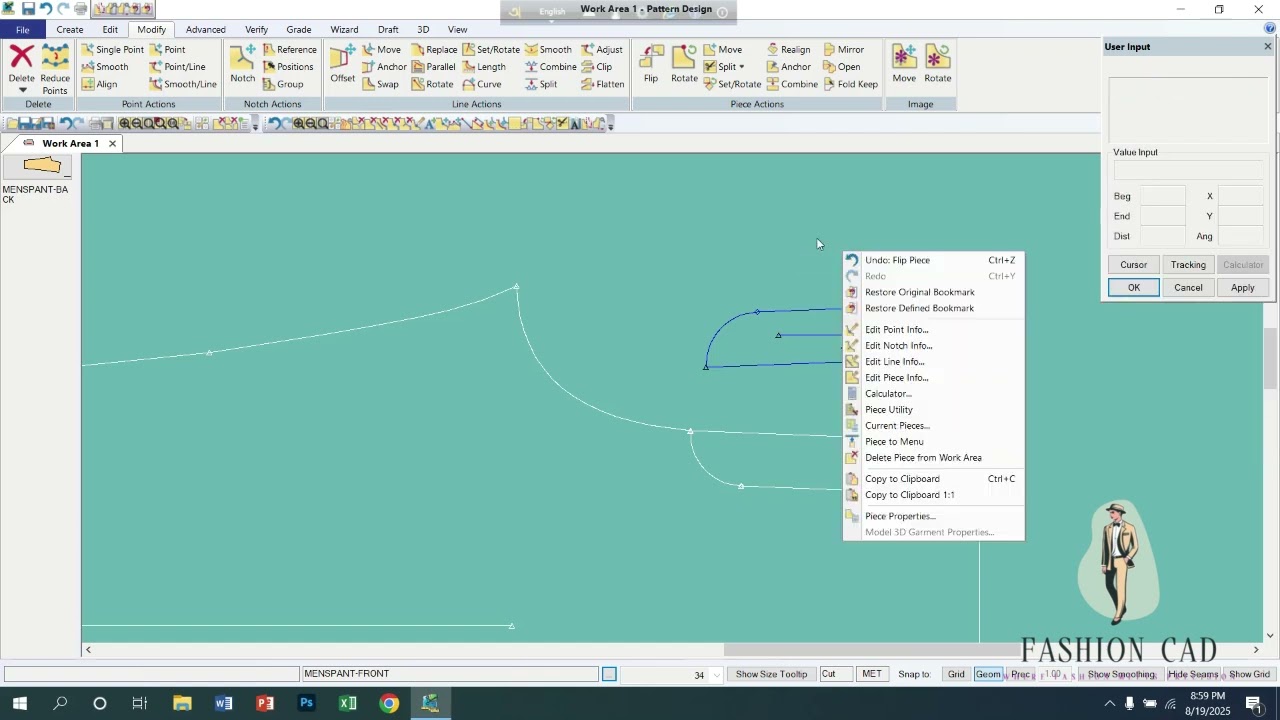Select the Smooth/Line tool
The image size is (1280, 720).
click(x=183, y=84)
